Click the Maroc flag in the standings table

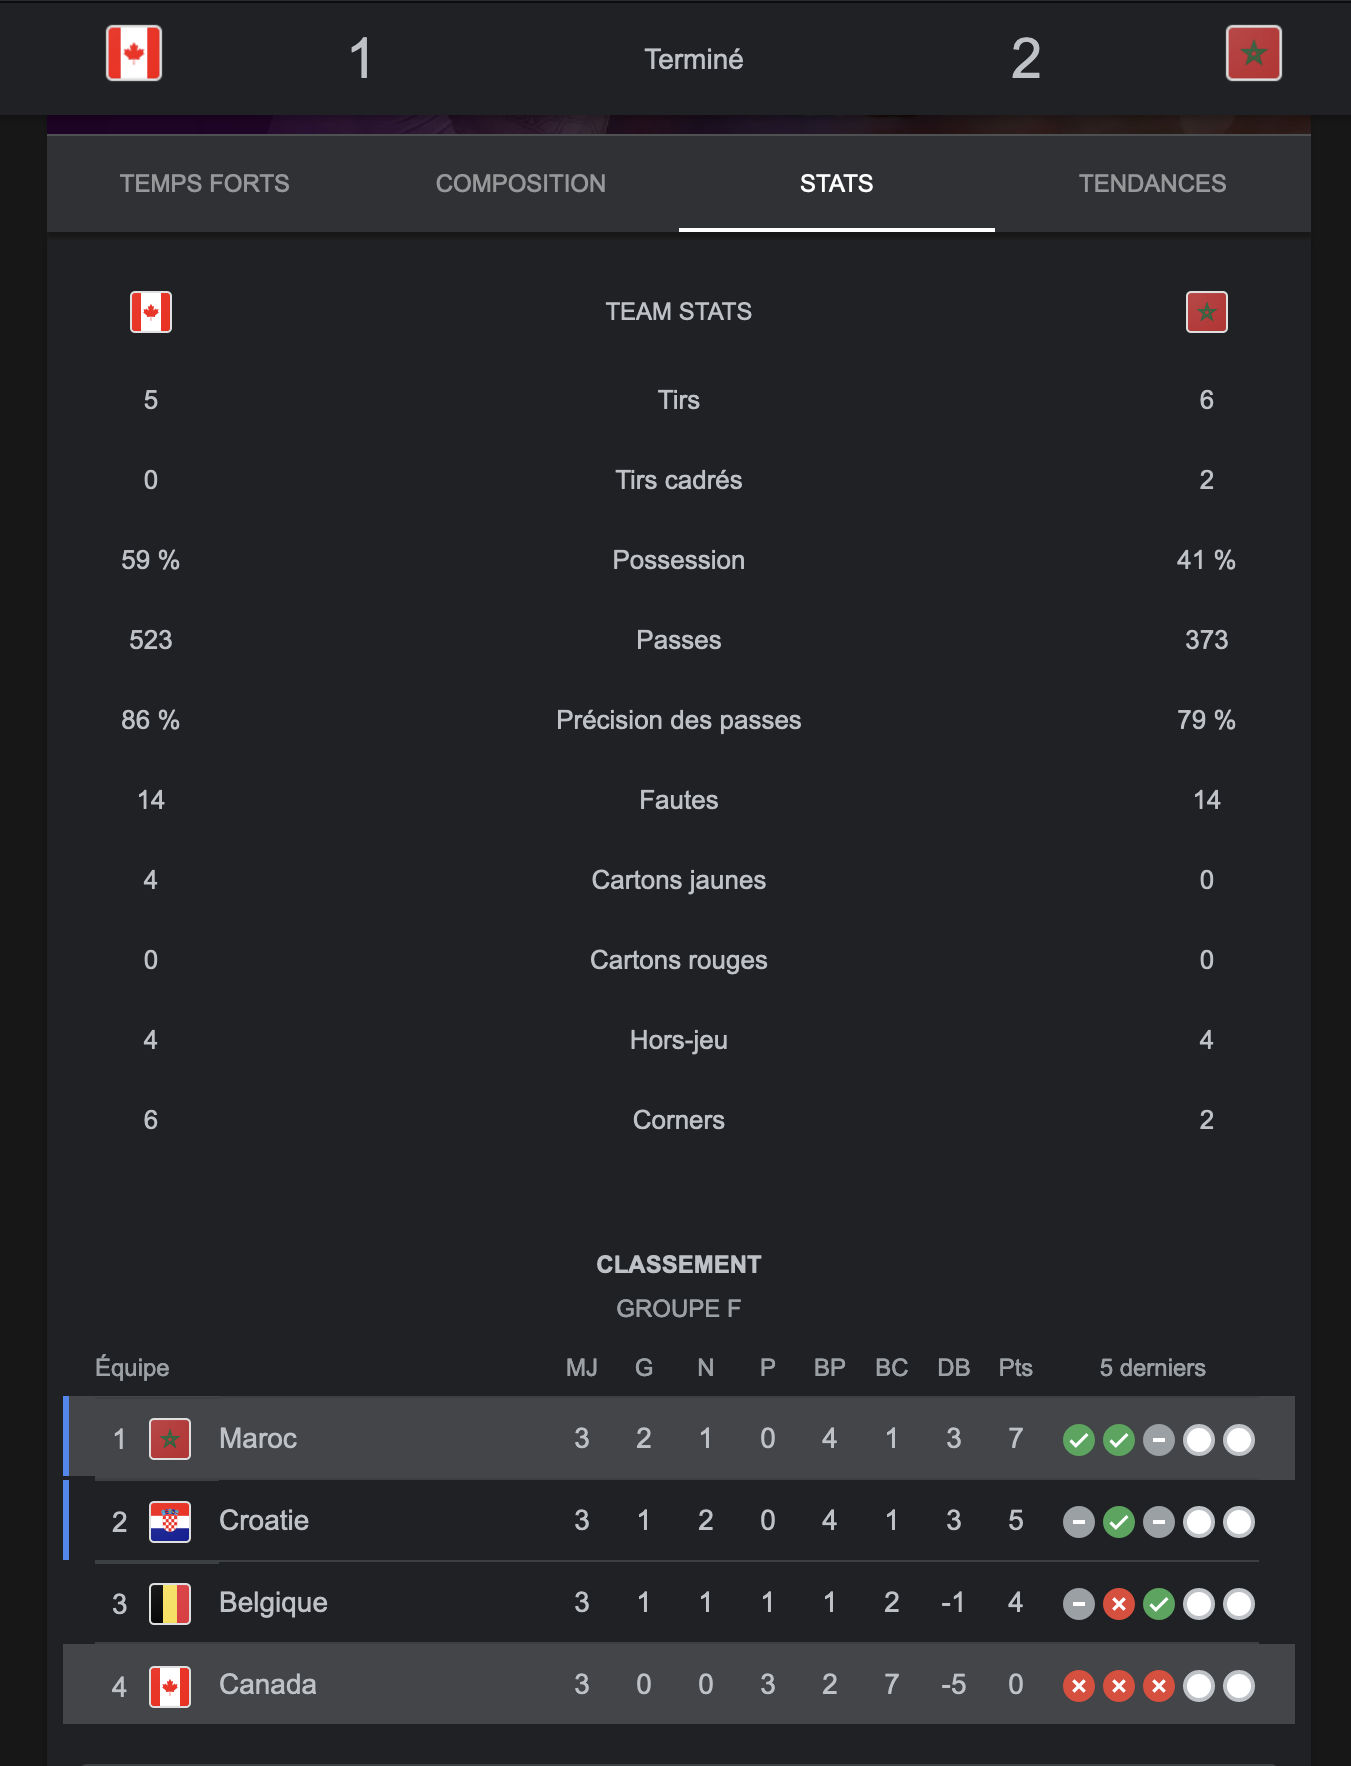pos(170,1439)
